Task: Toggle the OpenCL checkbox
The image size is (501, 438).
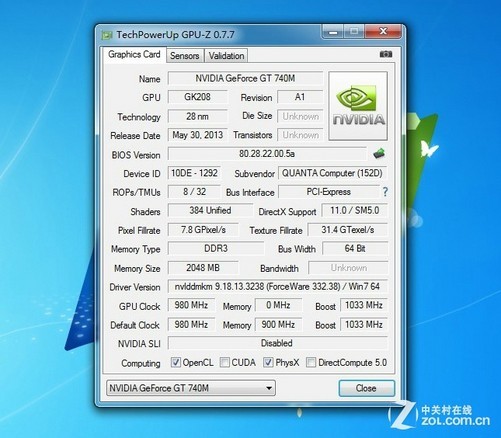Action: 176,362
